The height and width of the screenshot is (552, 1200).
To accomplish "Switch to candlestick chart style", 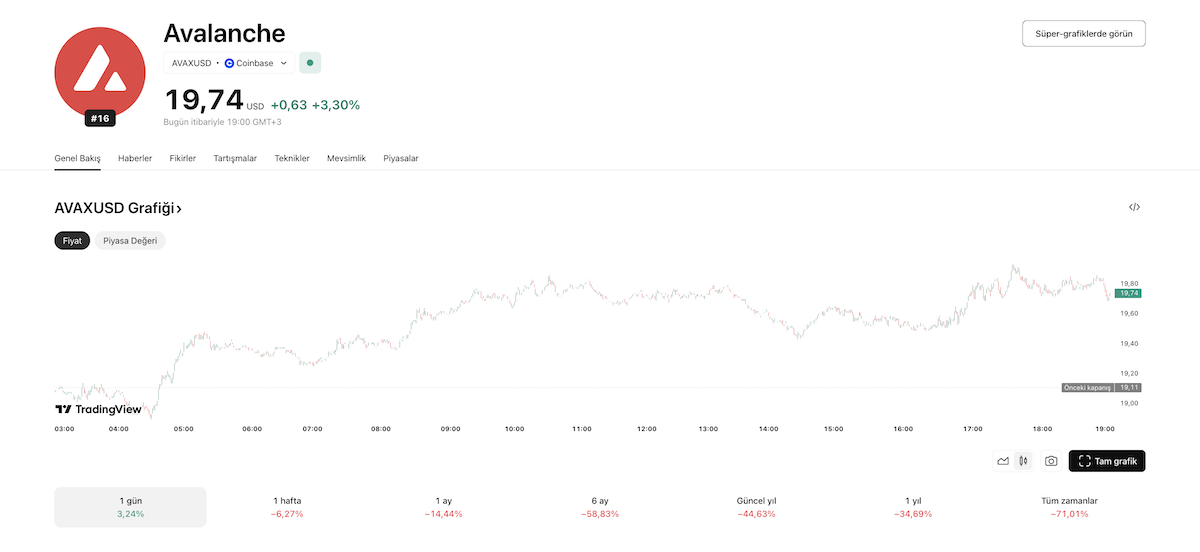I will click(1023, 461).
